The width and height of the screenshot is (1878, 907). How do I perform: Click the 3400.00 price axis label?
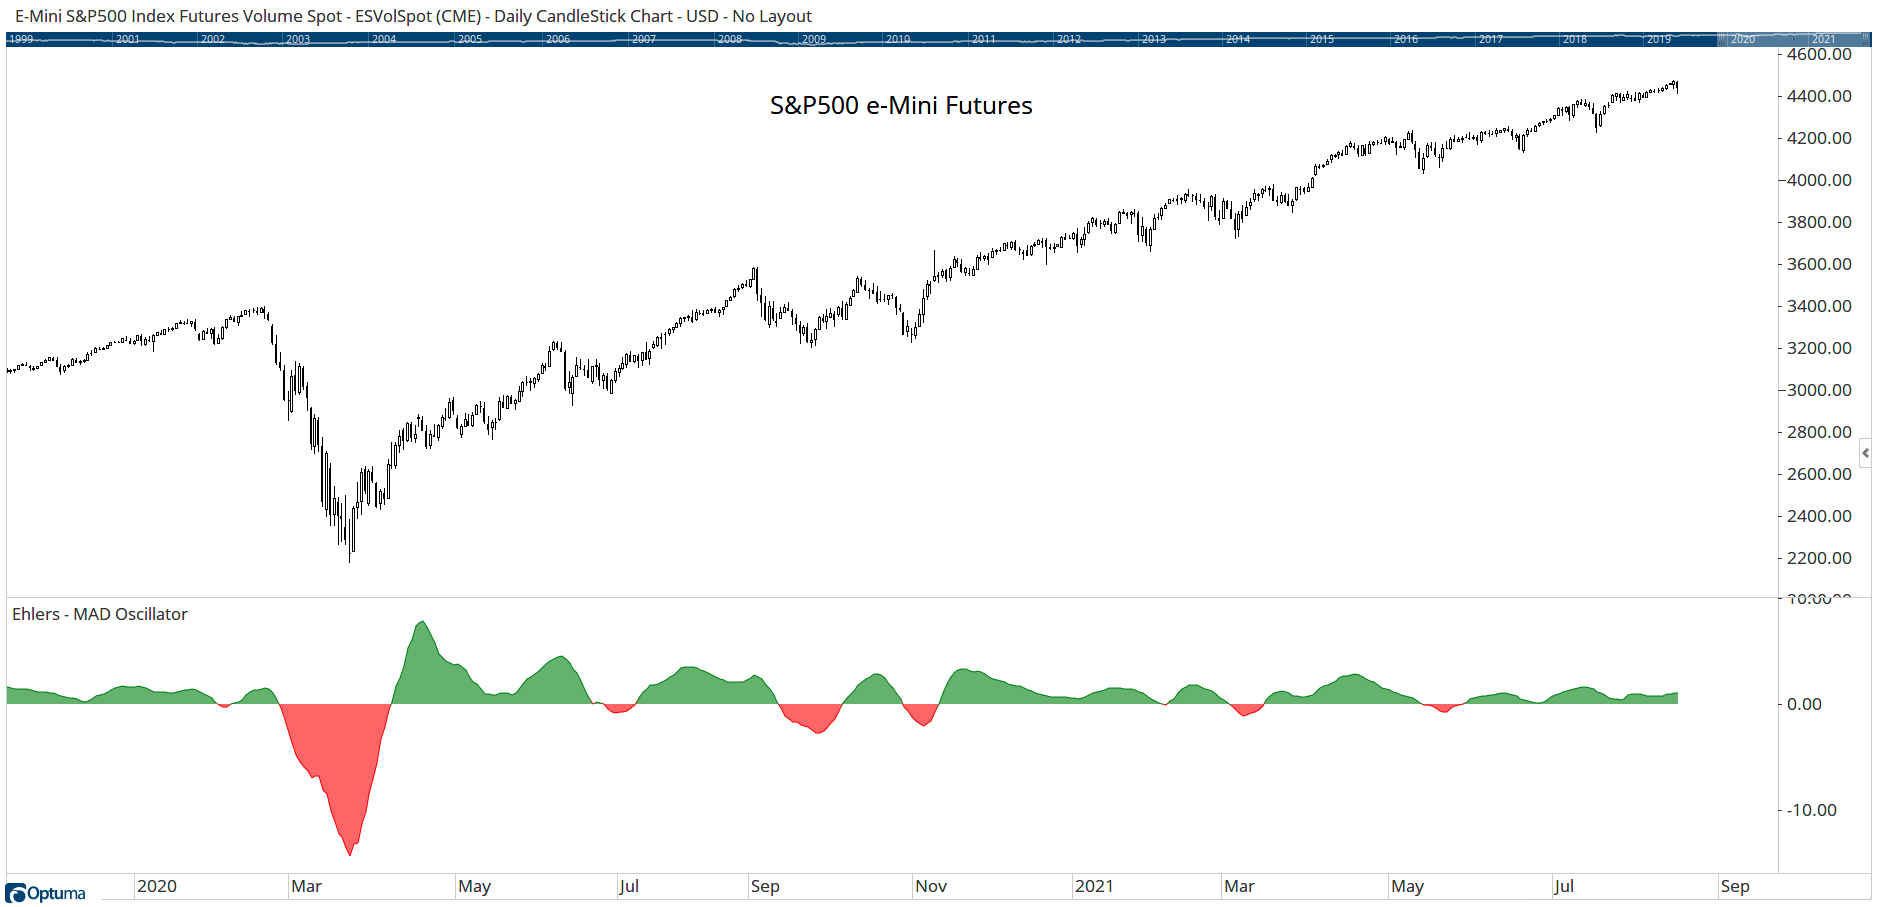pyautogui.click(x=1819, y=306)
